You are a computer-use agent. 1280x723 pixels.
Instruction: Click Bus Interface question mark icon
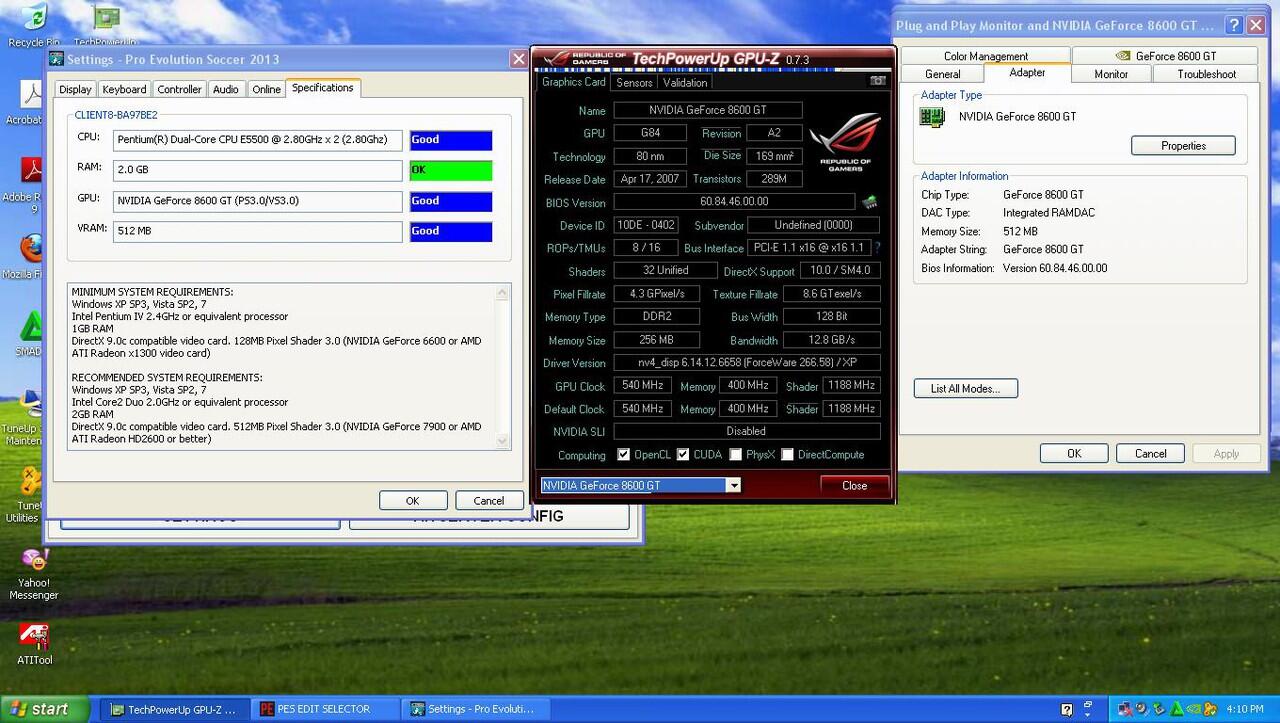(x=877, y=248)
